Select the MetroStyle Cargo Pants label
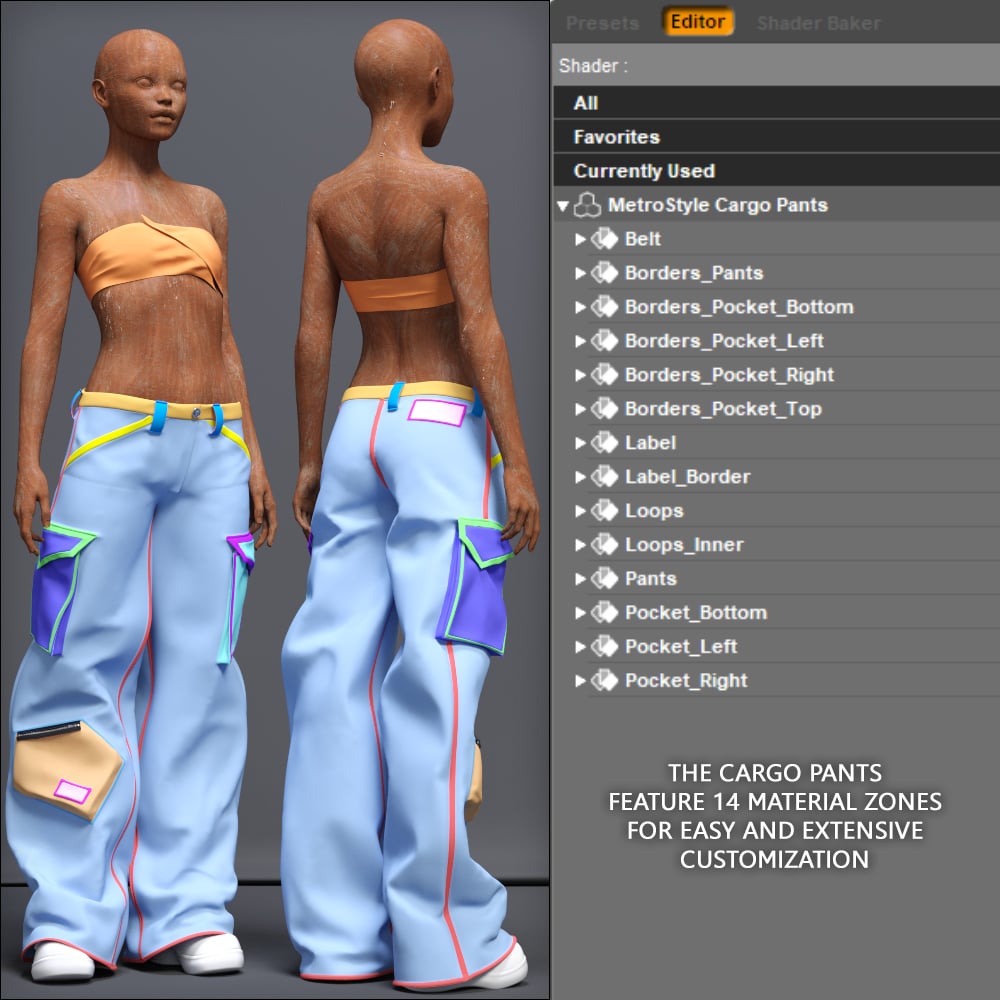Viewport: 1000px width, 1000px height. (717, 205)
